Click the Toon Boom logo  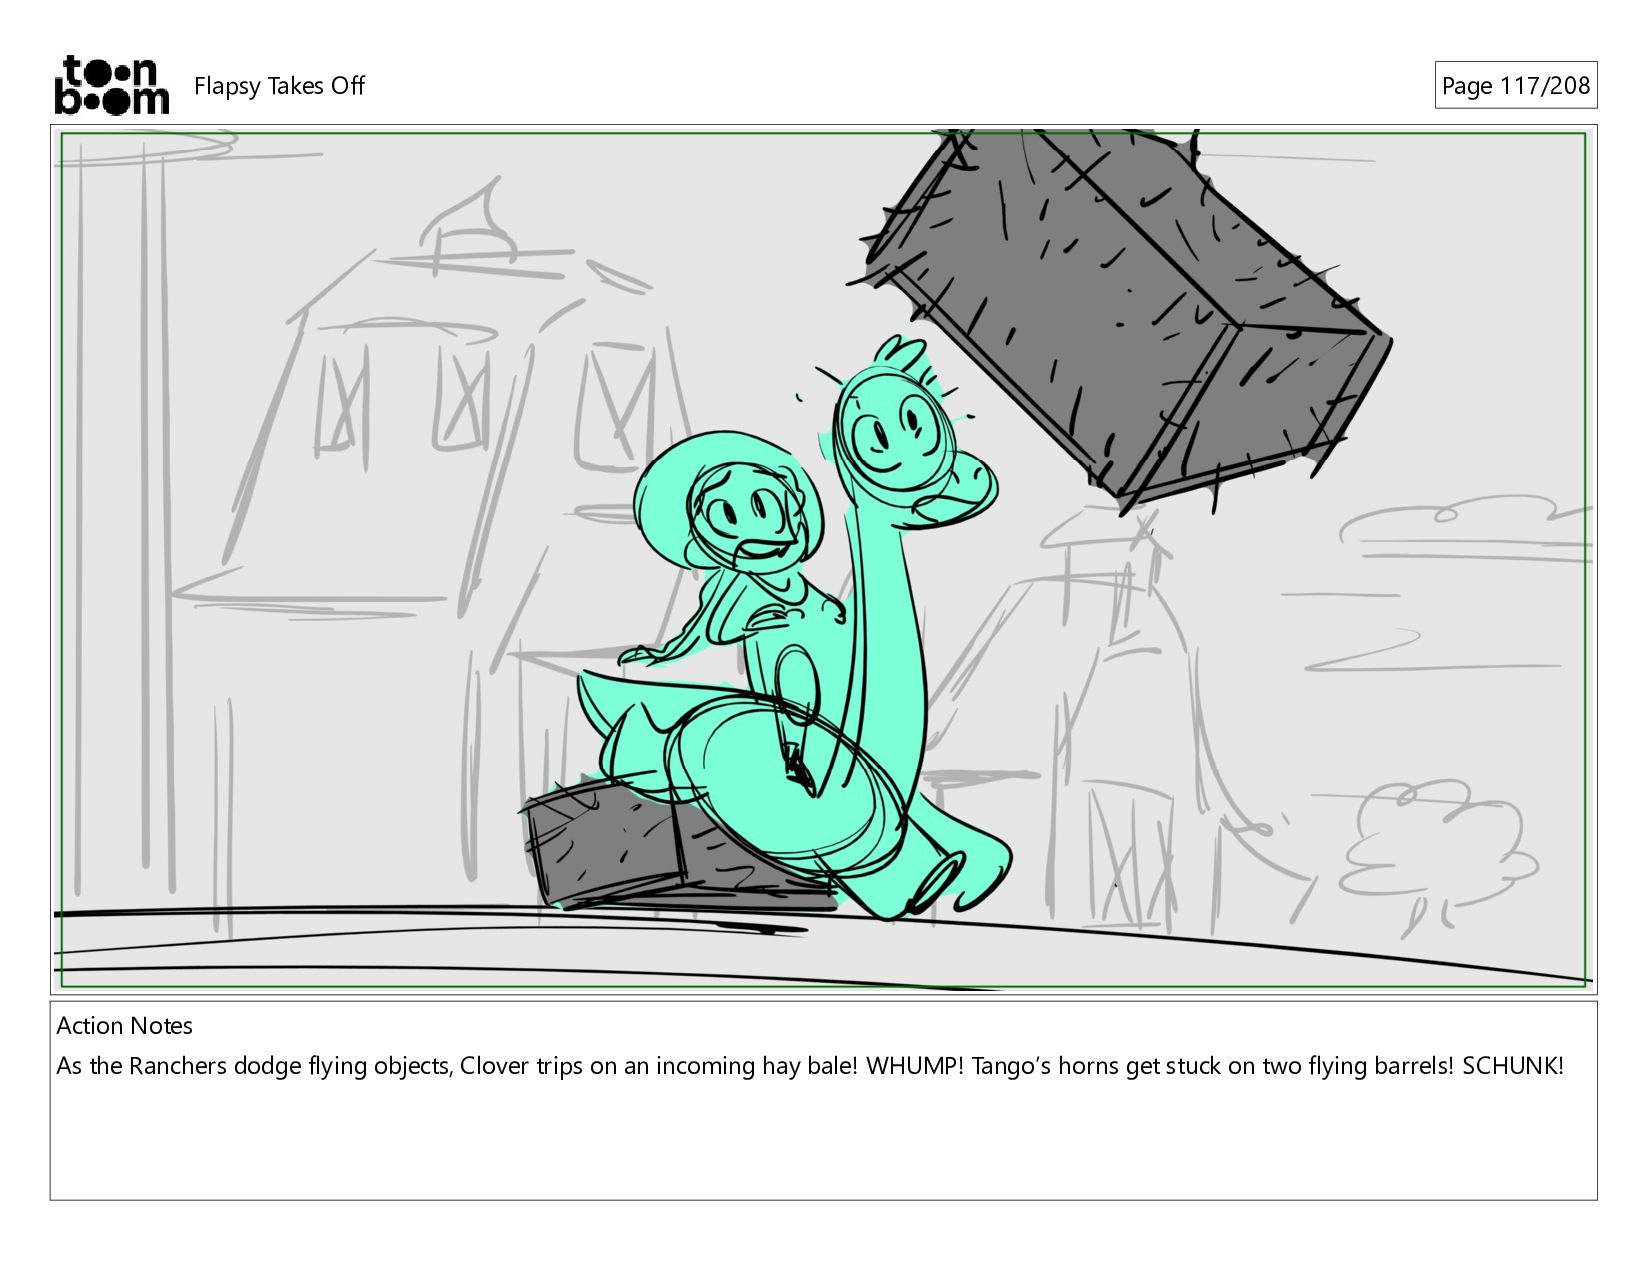click(x=111, y=85)
